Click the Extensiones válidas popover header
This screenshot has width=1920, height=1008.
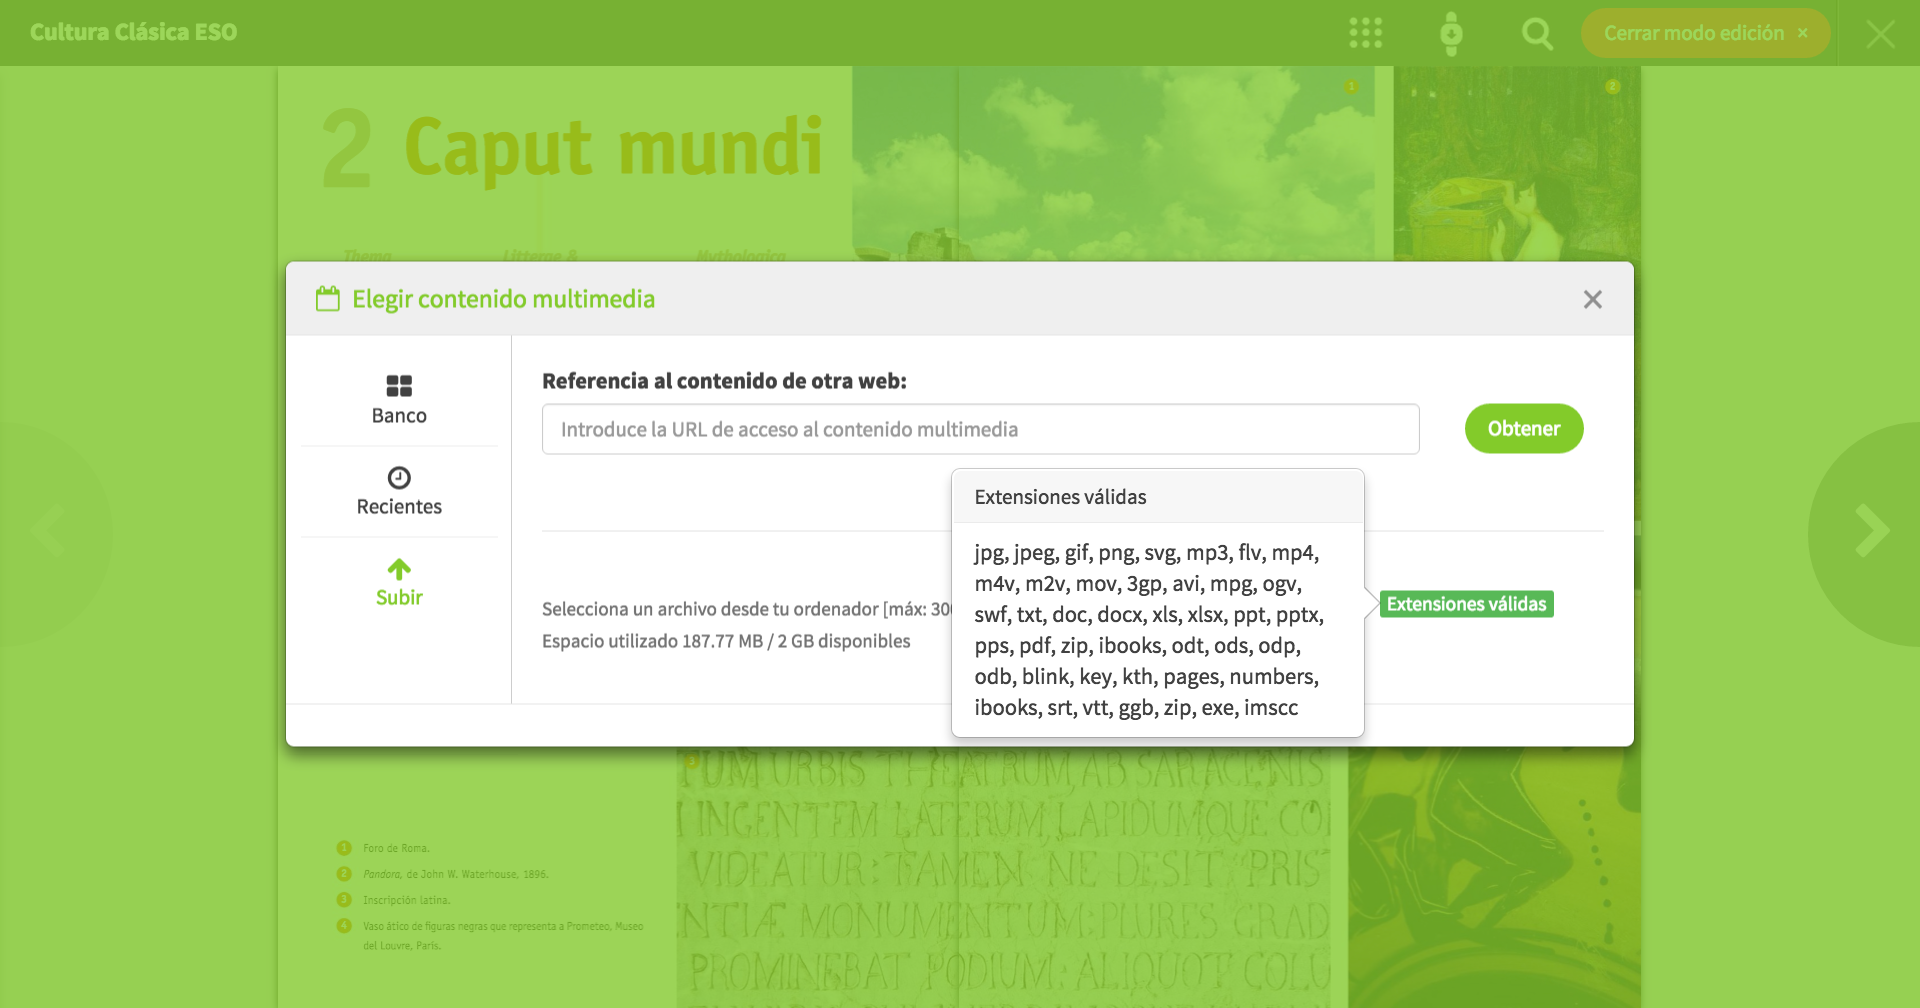1060,497
